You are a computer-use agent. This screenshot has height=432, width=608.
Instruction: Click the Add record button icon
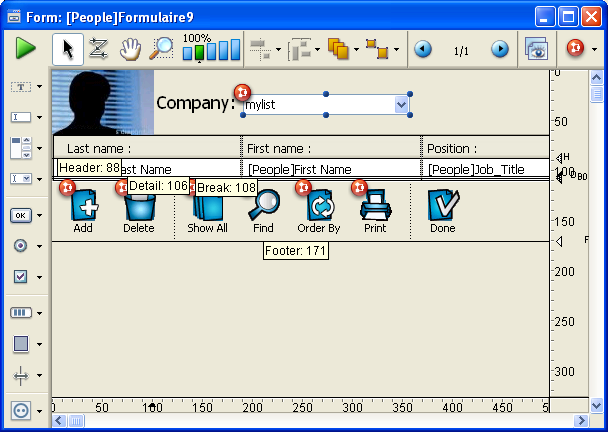[x=84, y=205]
